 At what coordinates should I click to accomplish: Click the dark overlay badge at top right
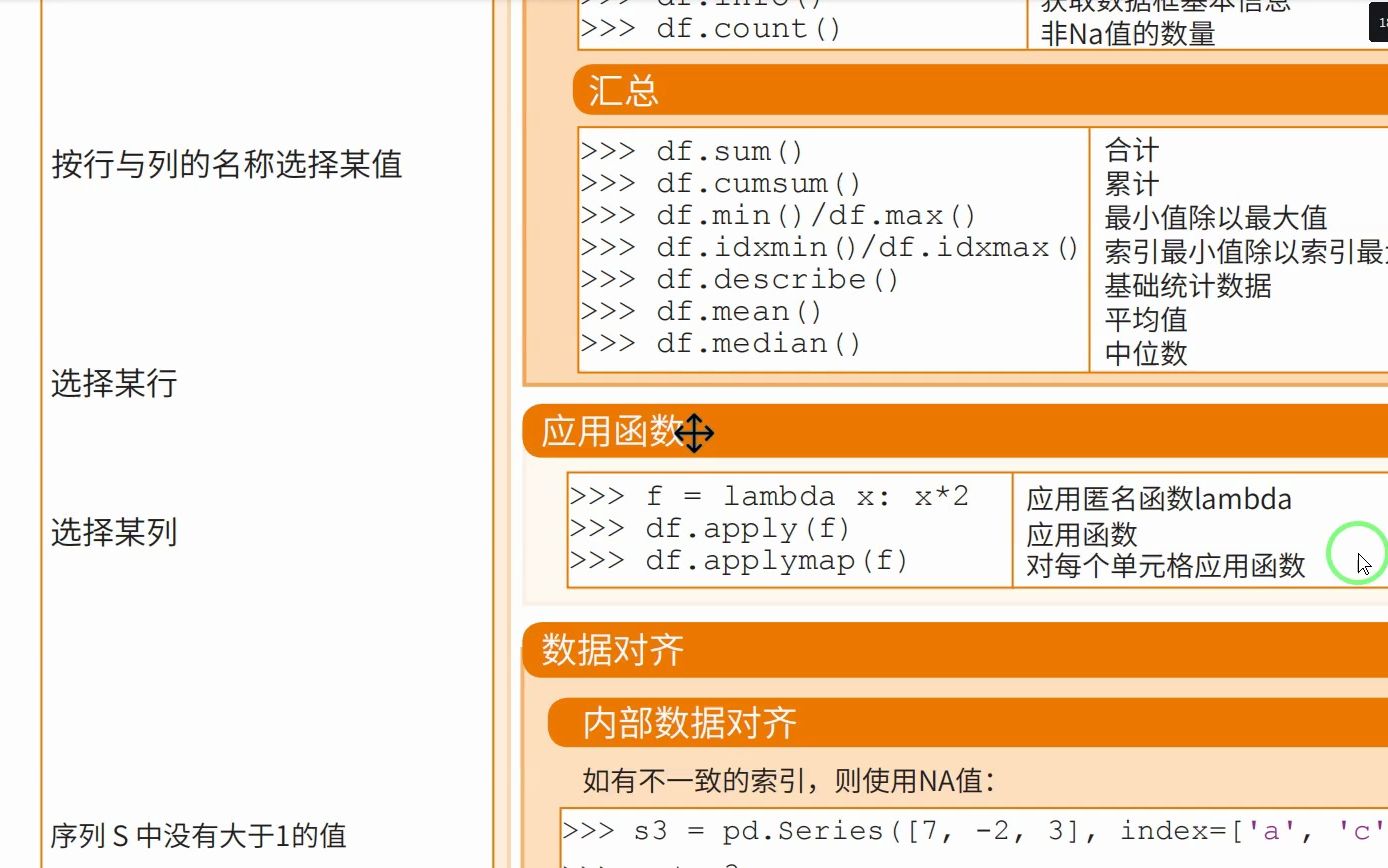pyautogui.click(x=1379, y=22)
